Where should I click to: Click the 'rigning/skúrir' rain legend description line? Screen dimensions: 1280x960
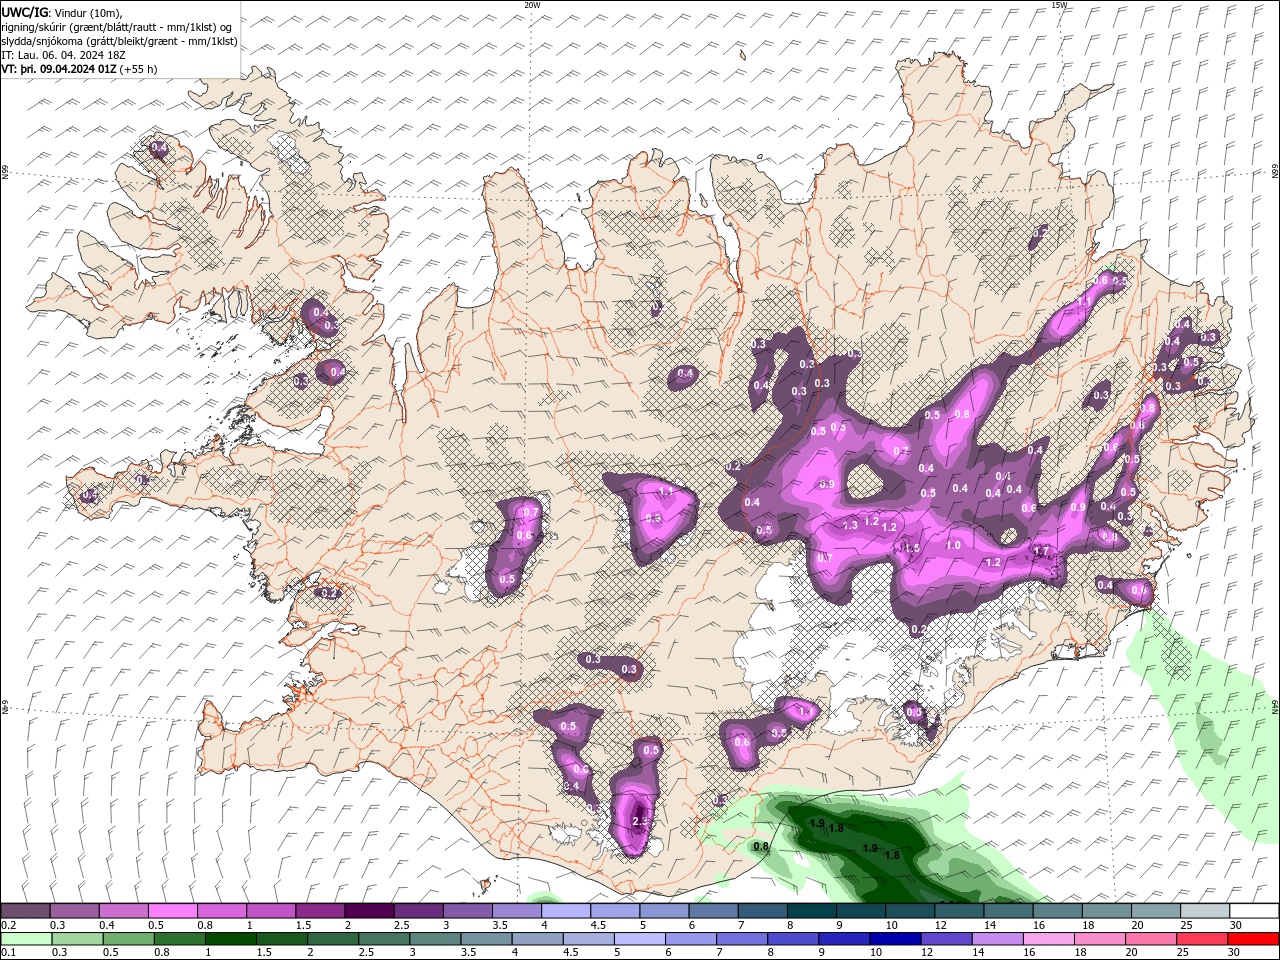point(117,26)
